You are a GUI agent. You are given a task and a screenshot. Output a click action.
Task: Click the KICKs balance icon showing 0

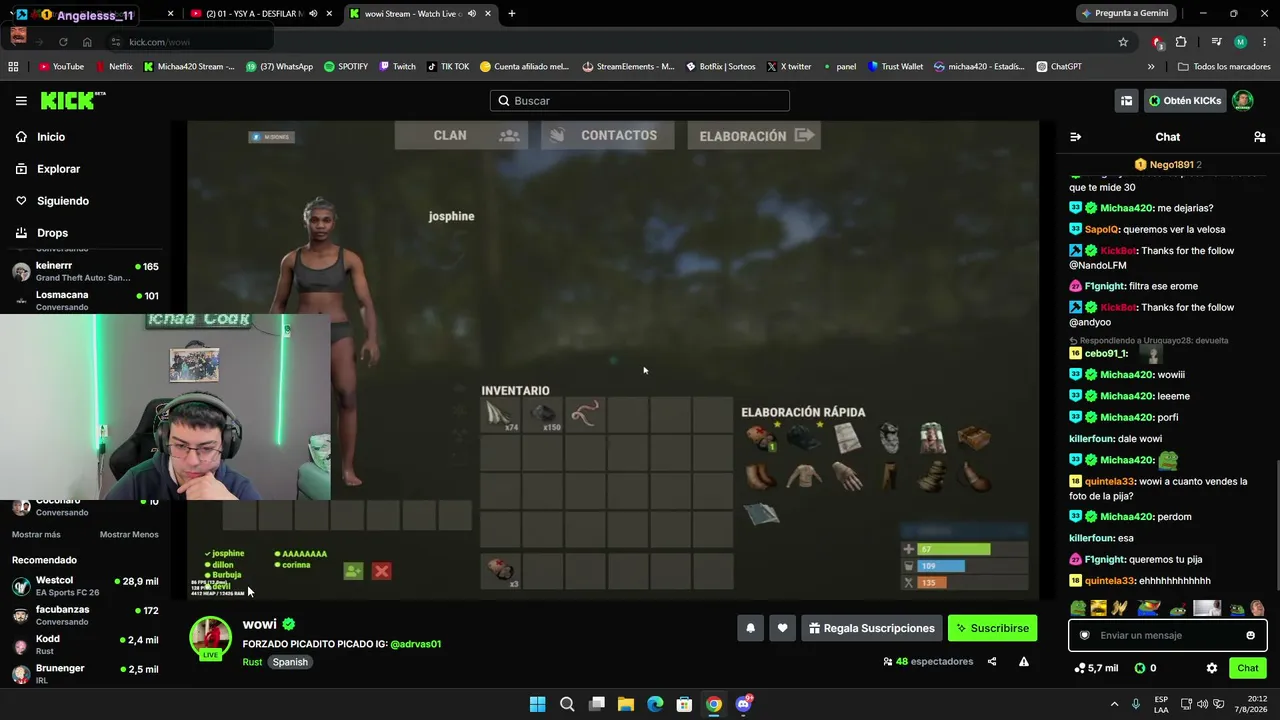click(1146, 668)
